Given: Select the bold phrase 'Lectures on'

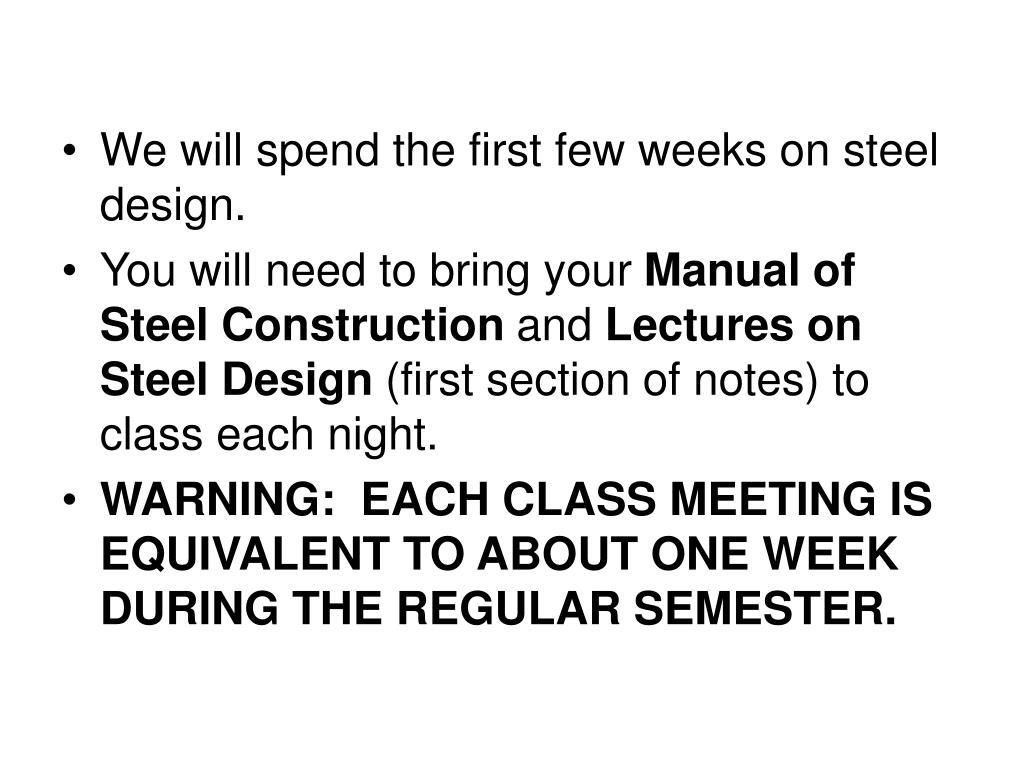Looking at the screenshot, I should point(733,325).
